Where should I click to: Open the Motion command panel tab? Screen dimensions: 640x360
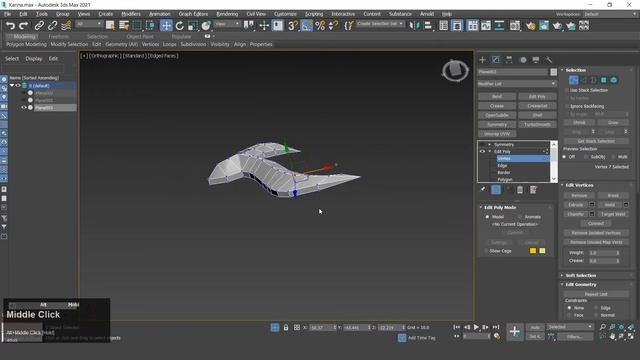point(523,60)
